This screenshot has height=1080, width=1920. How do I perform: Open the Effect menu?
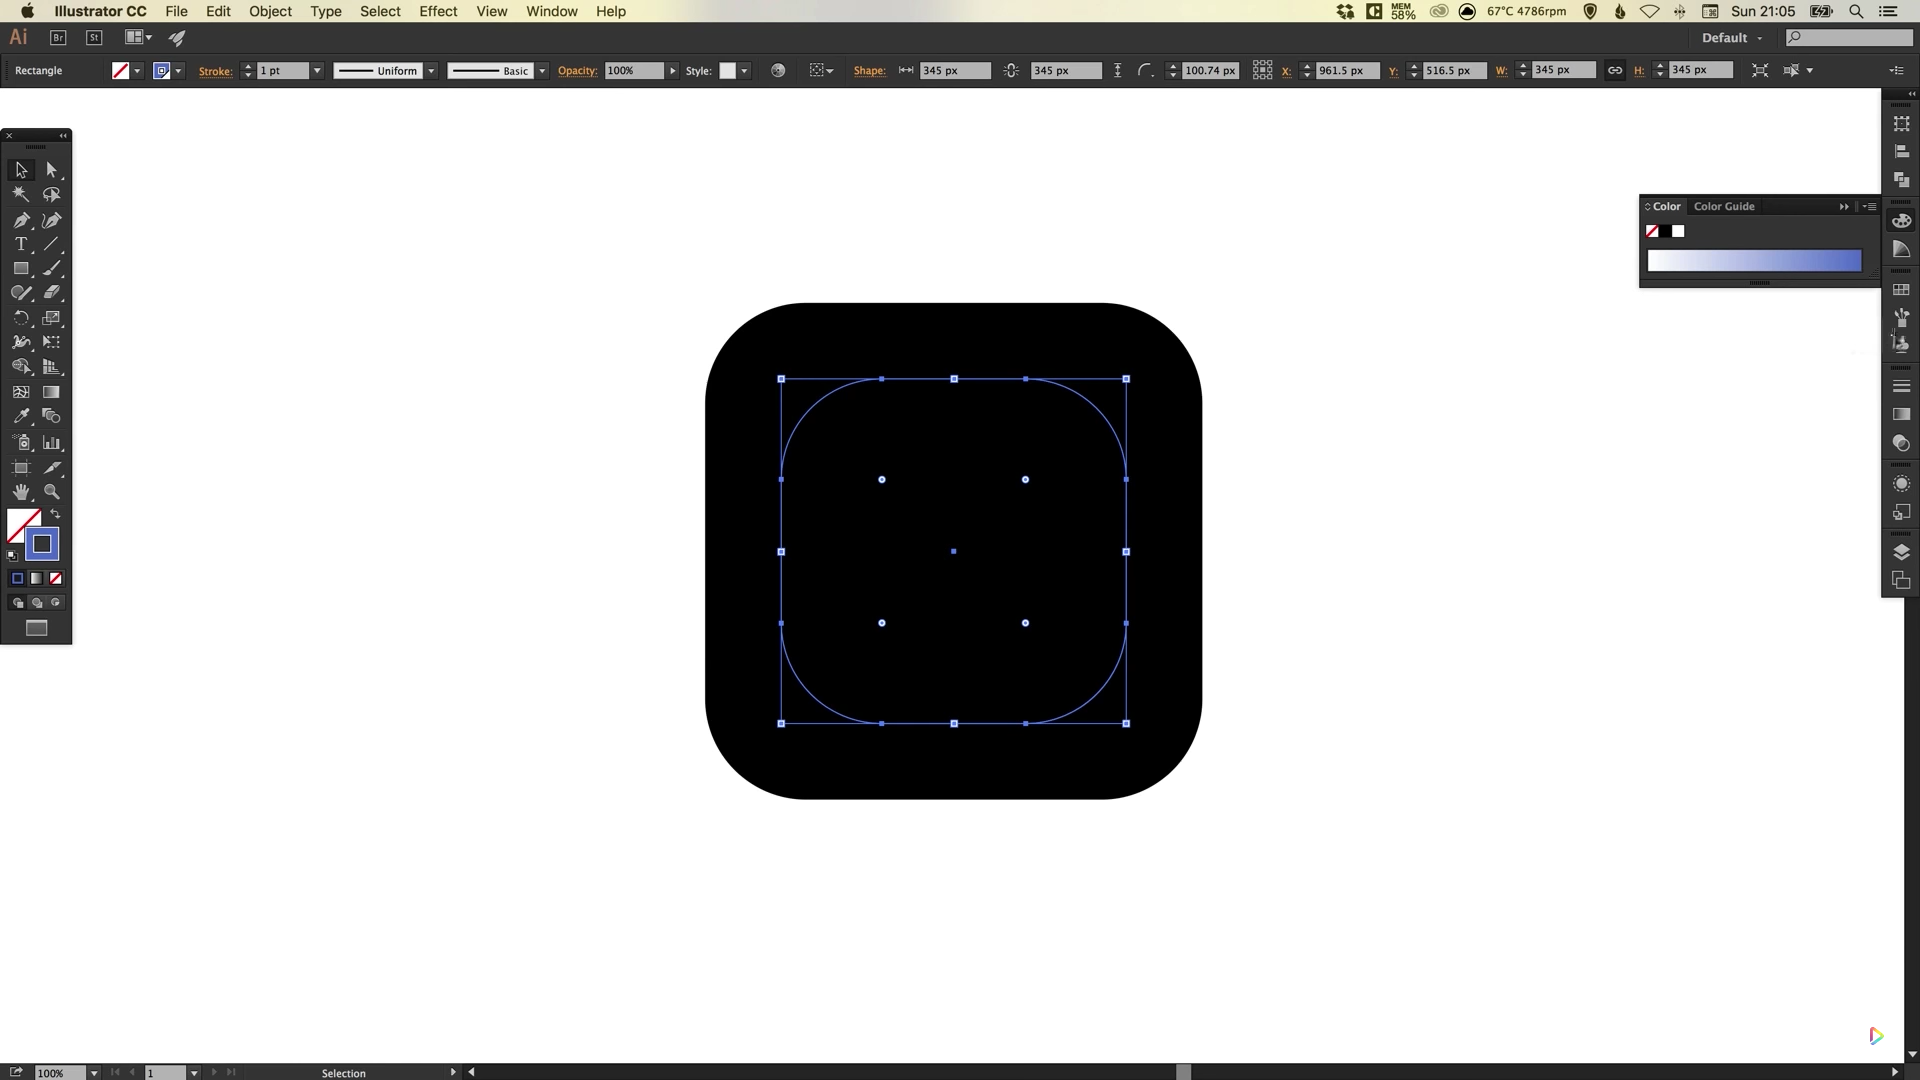pos(438,11)
